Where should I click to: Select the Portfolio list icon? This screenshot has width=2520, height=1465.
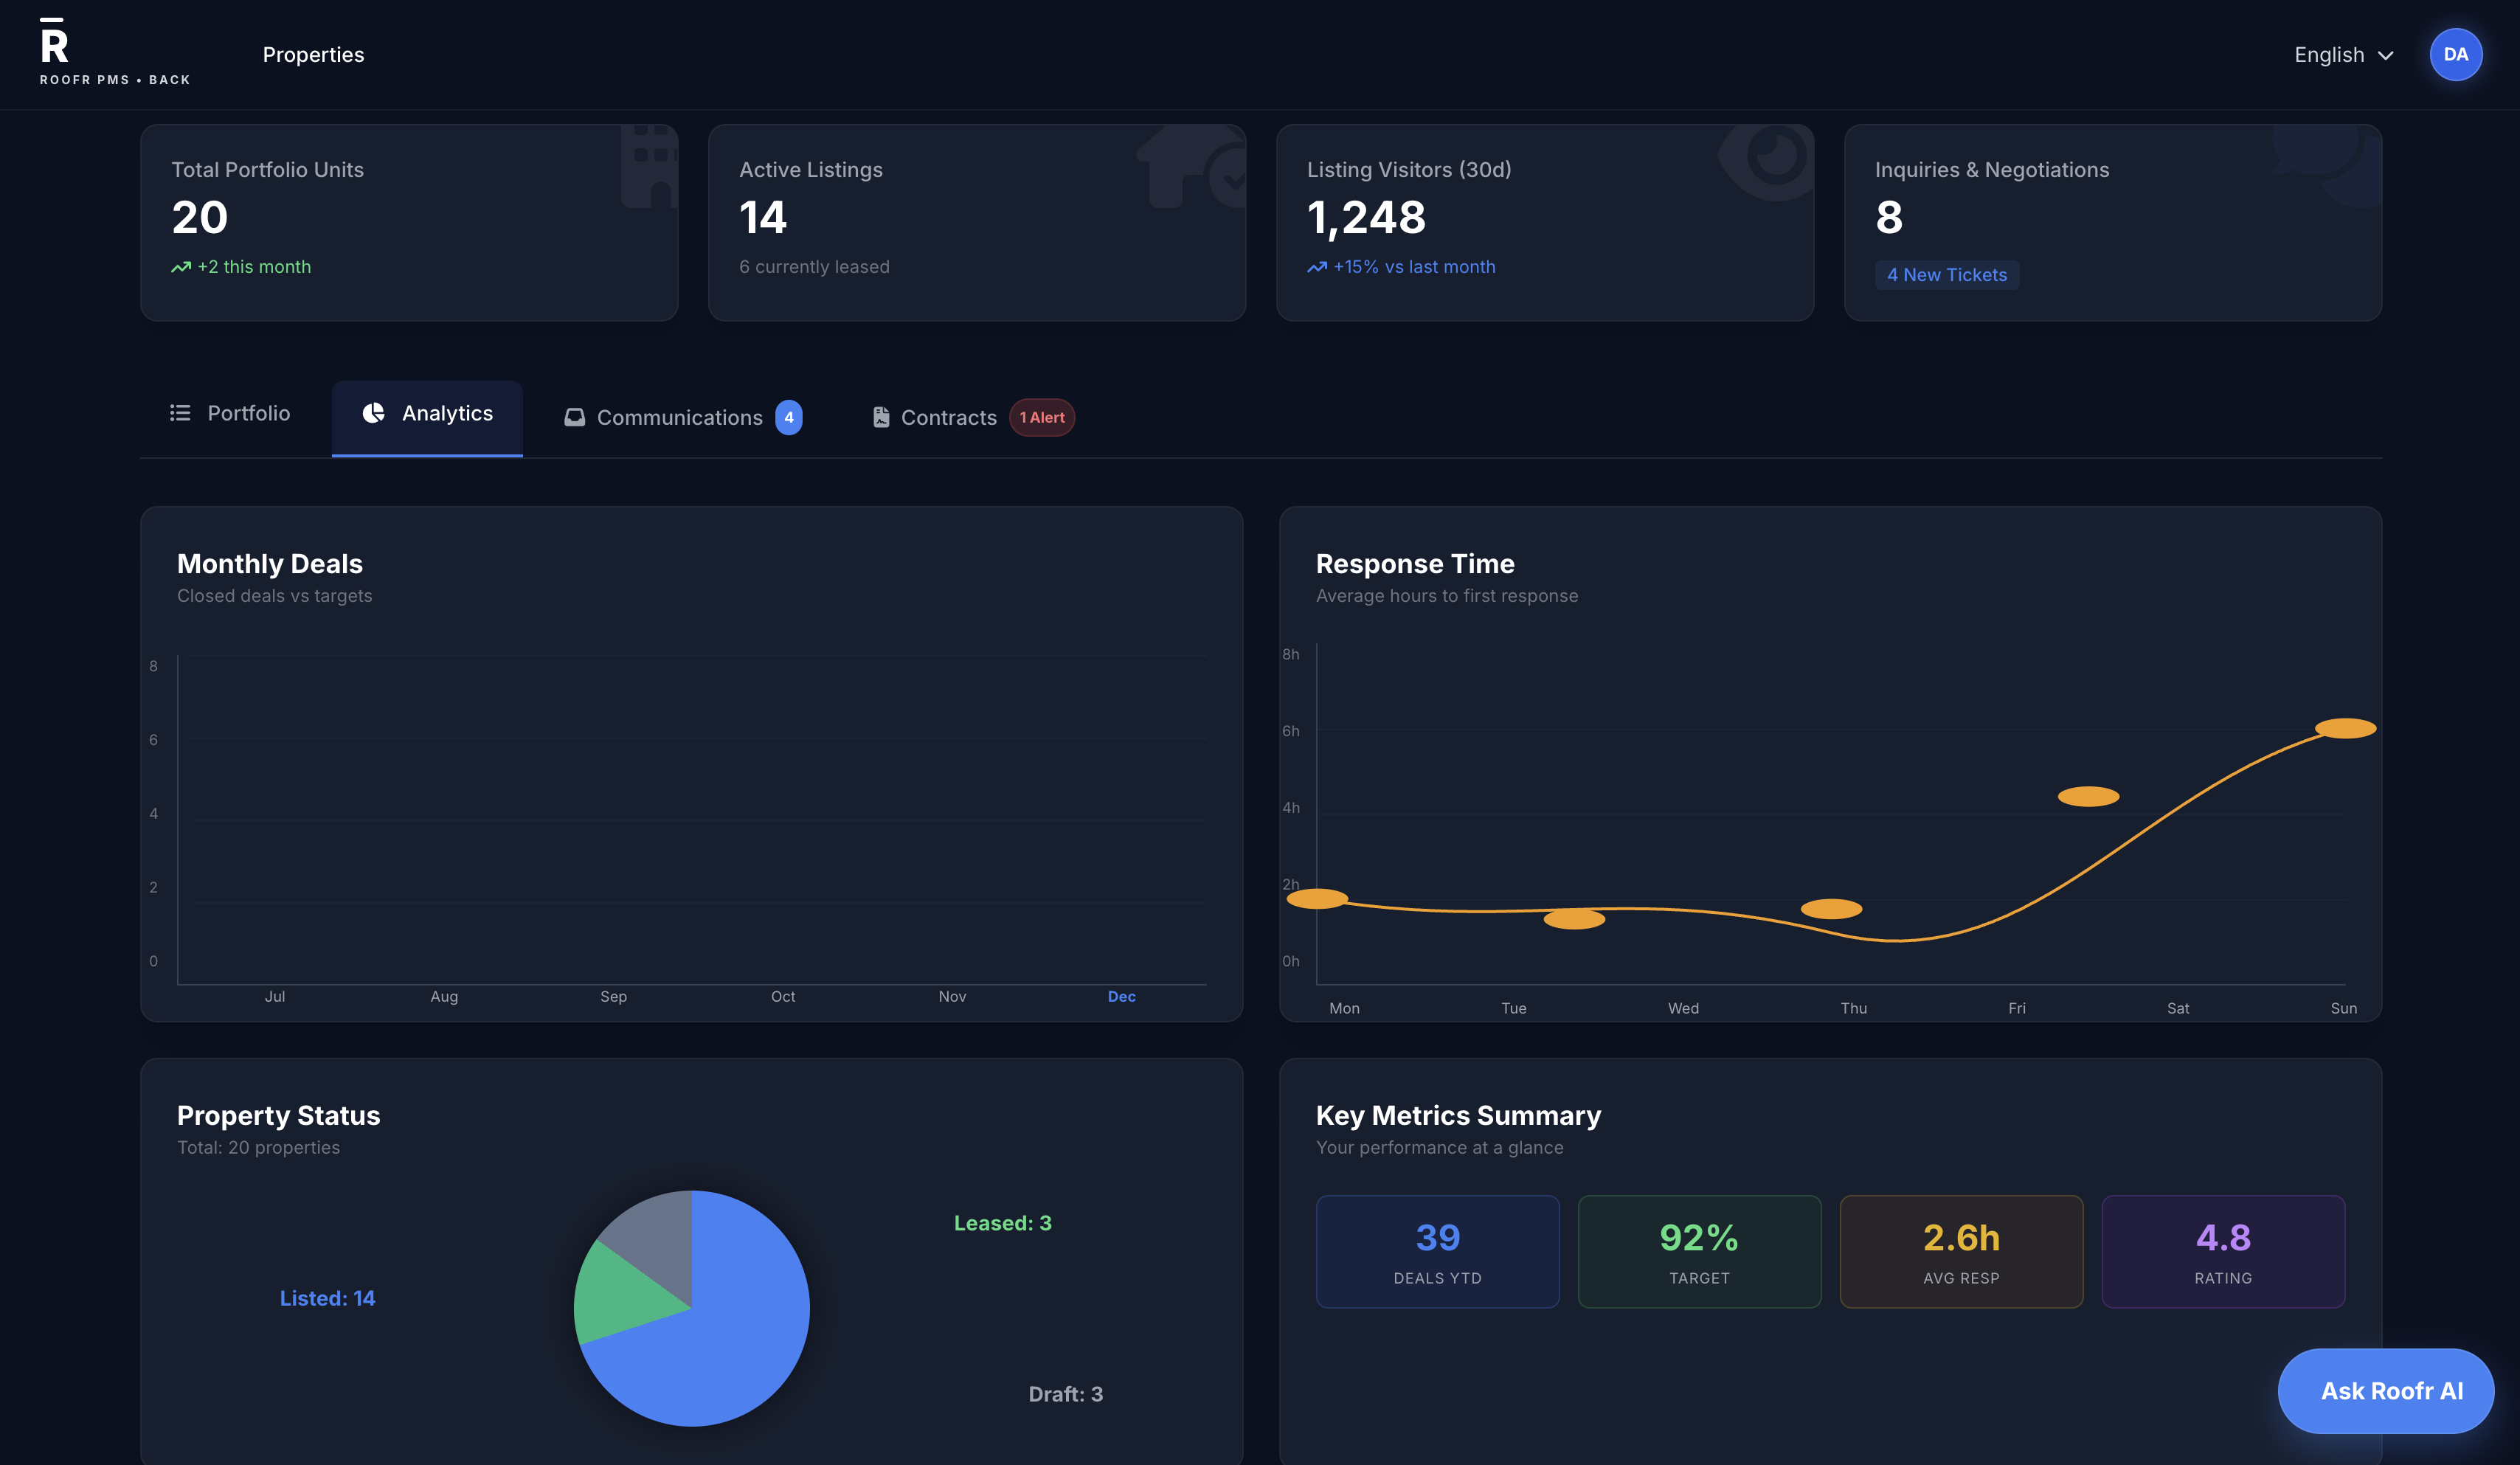pos(180,412)
